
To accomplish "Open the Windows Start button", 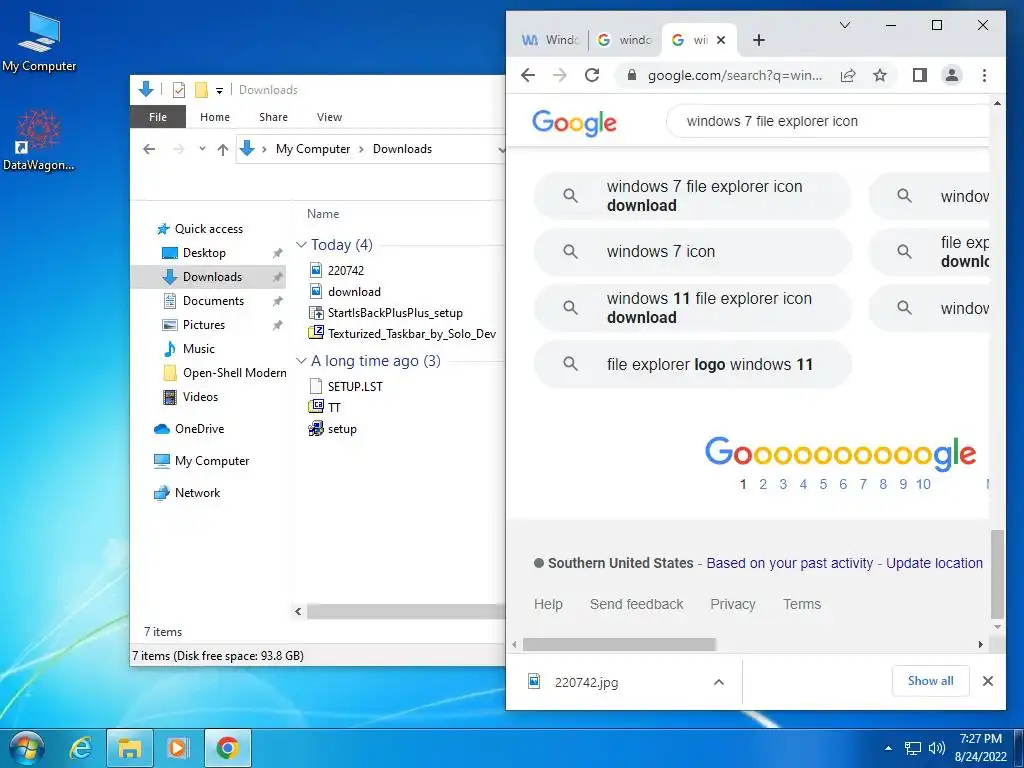I will [27, 748].
